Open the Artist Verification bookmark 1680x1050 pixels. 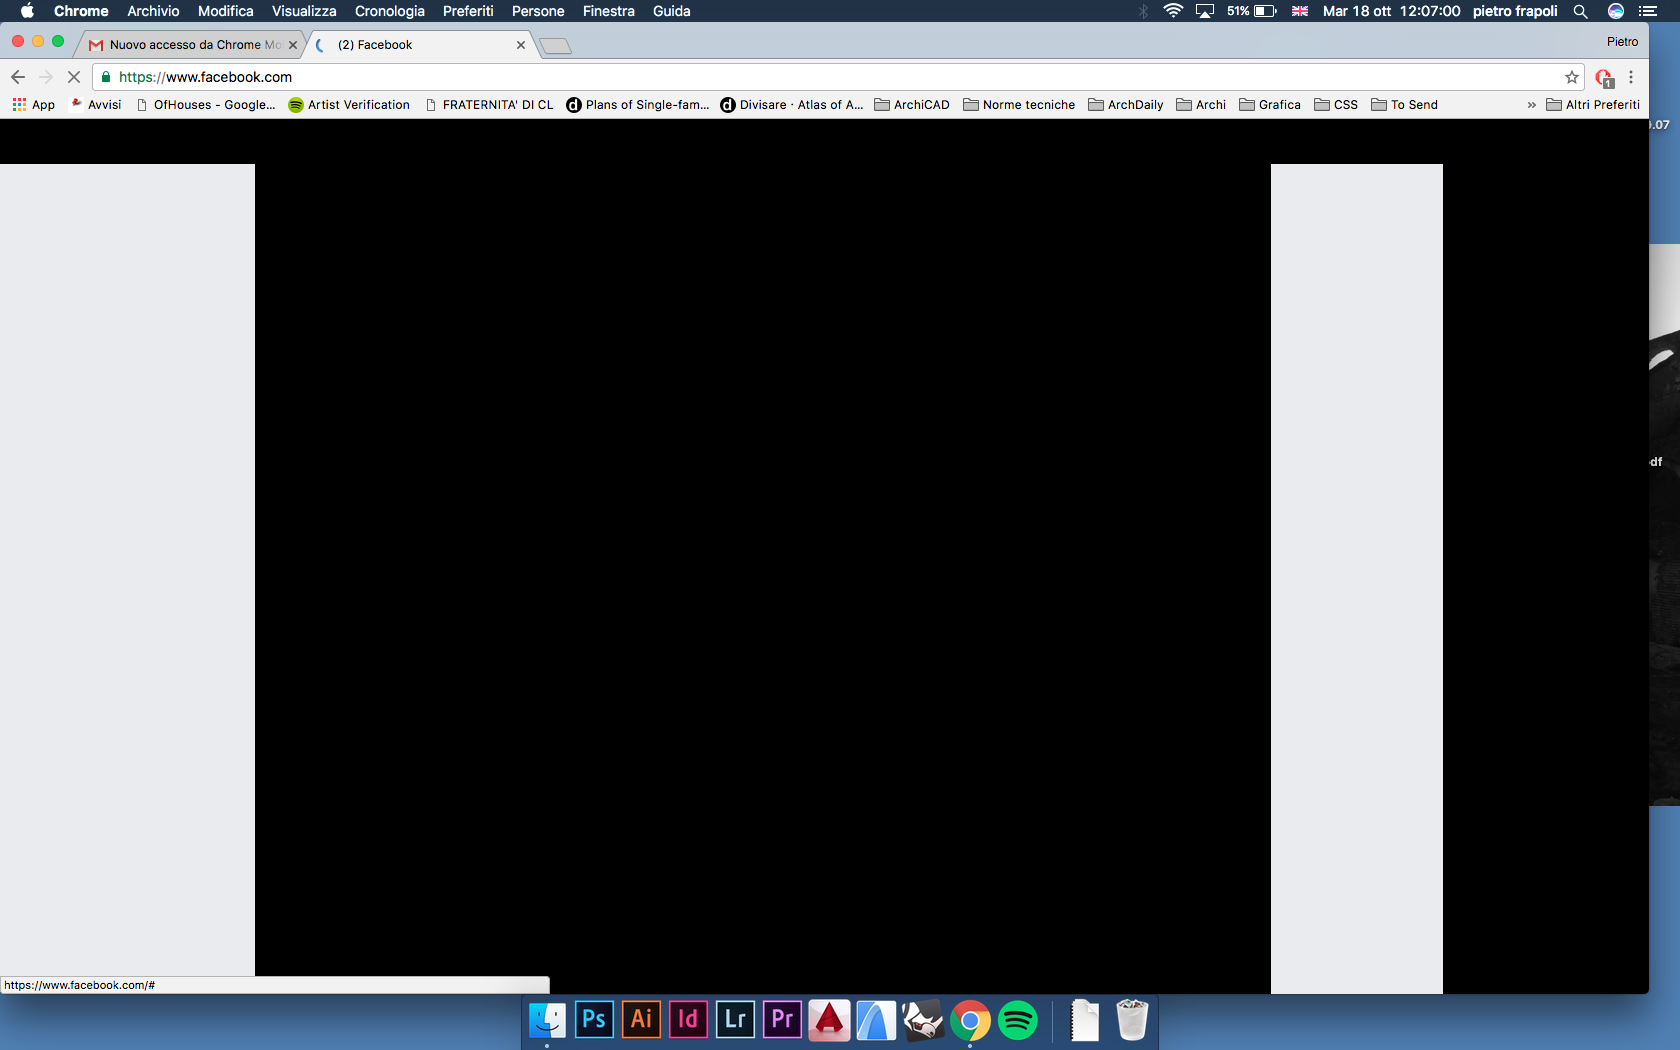(x=349, y=105)
